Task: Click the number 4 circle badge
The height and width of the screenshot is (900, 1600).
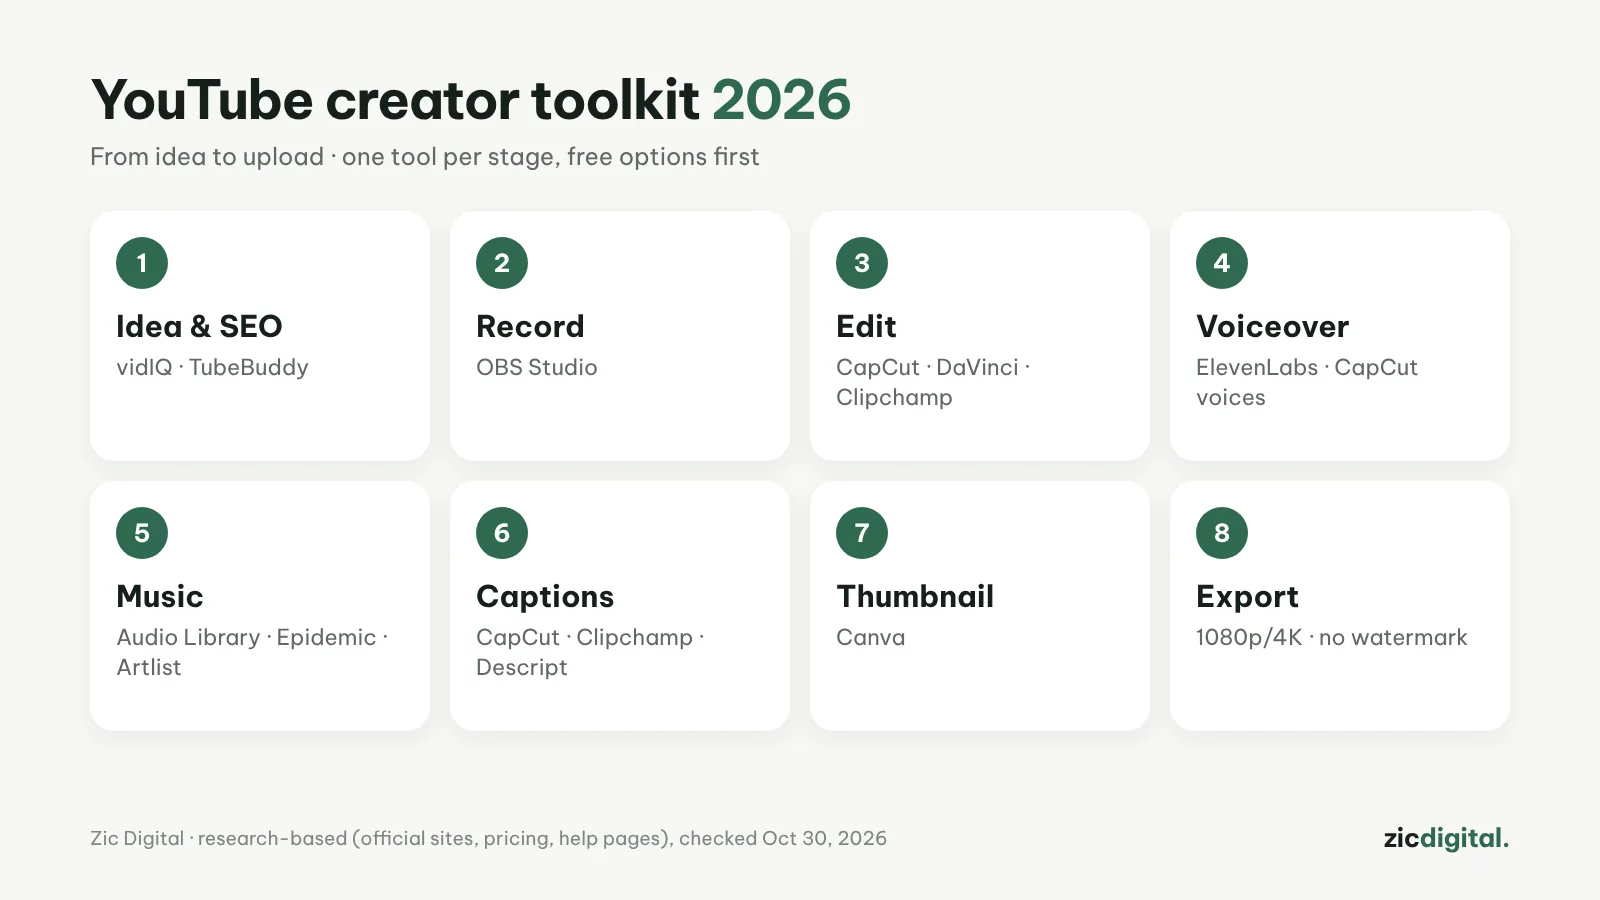Action: [x=1222, y=263]
